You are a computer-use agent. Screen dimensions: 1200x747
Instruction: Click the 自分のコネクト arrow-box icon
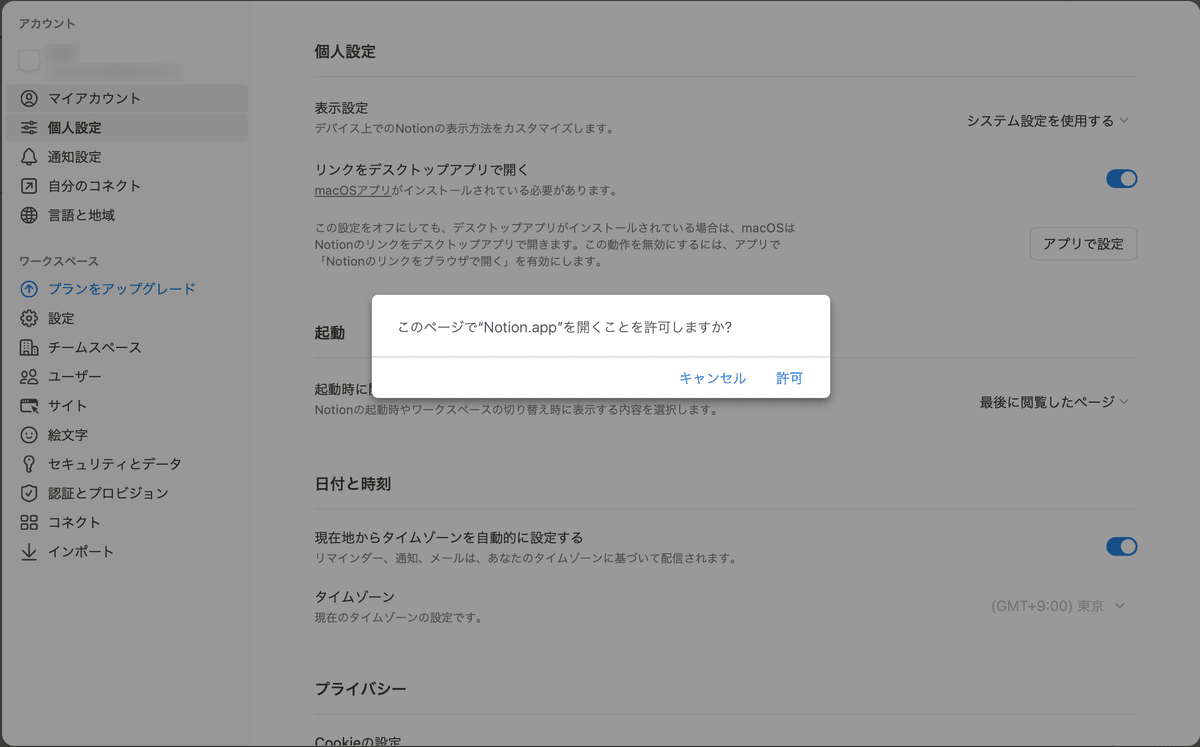(x=29, y=185)
